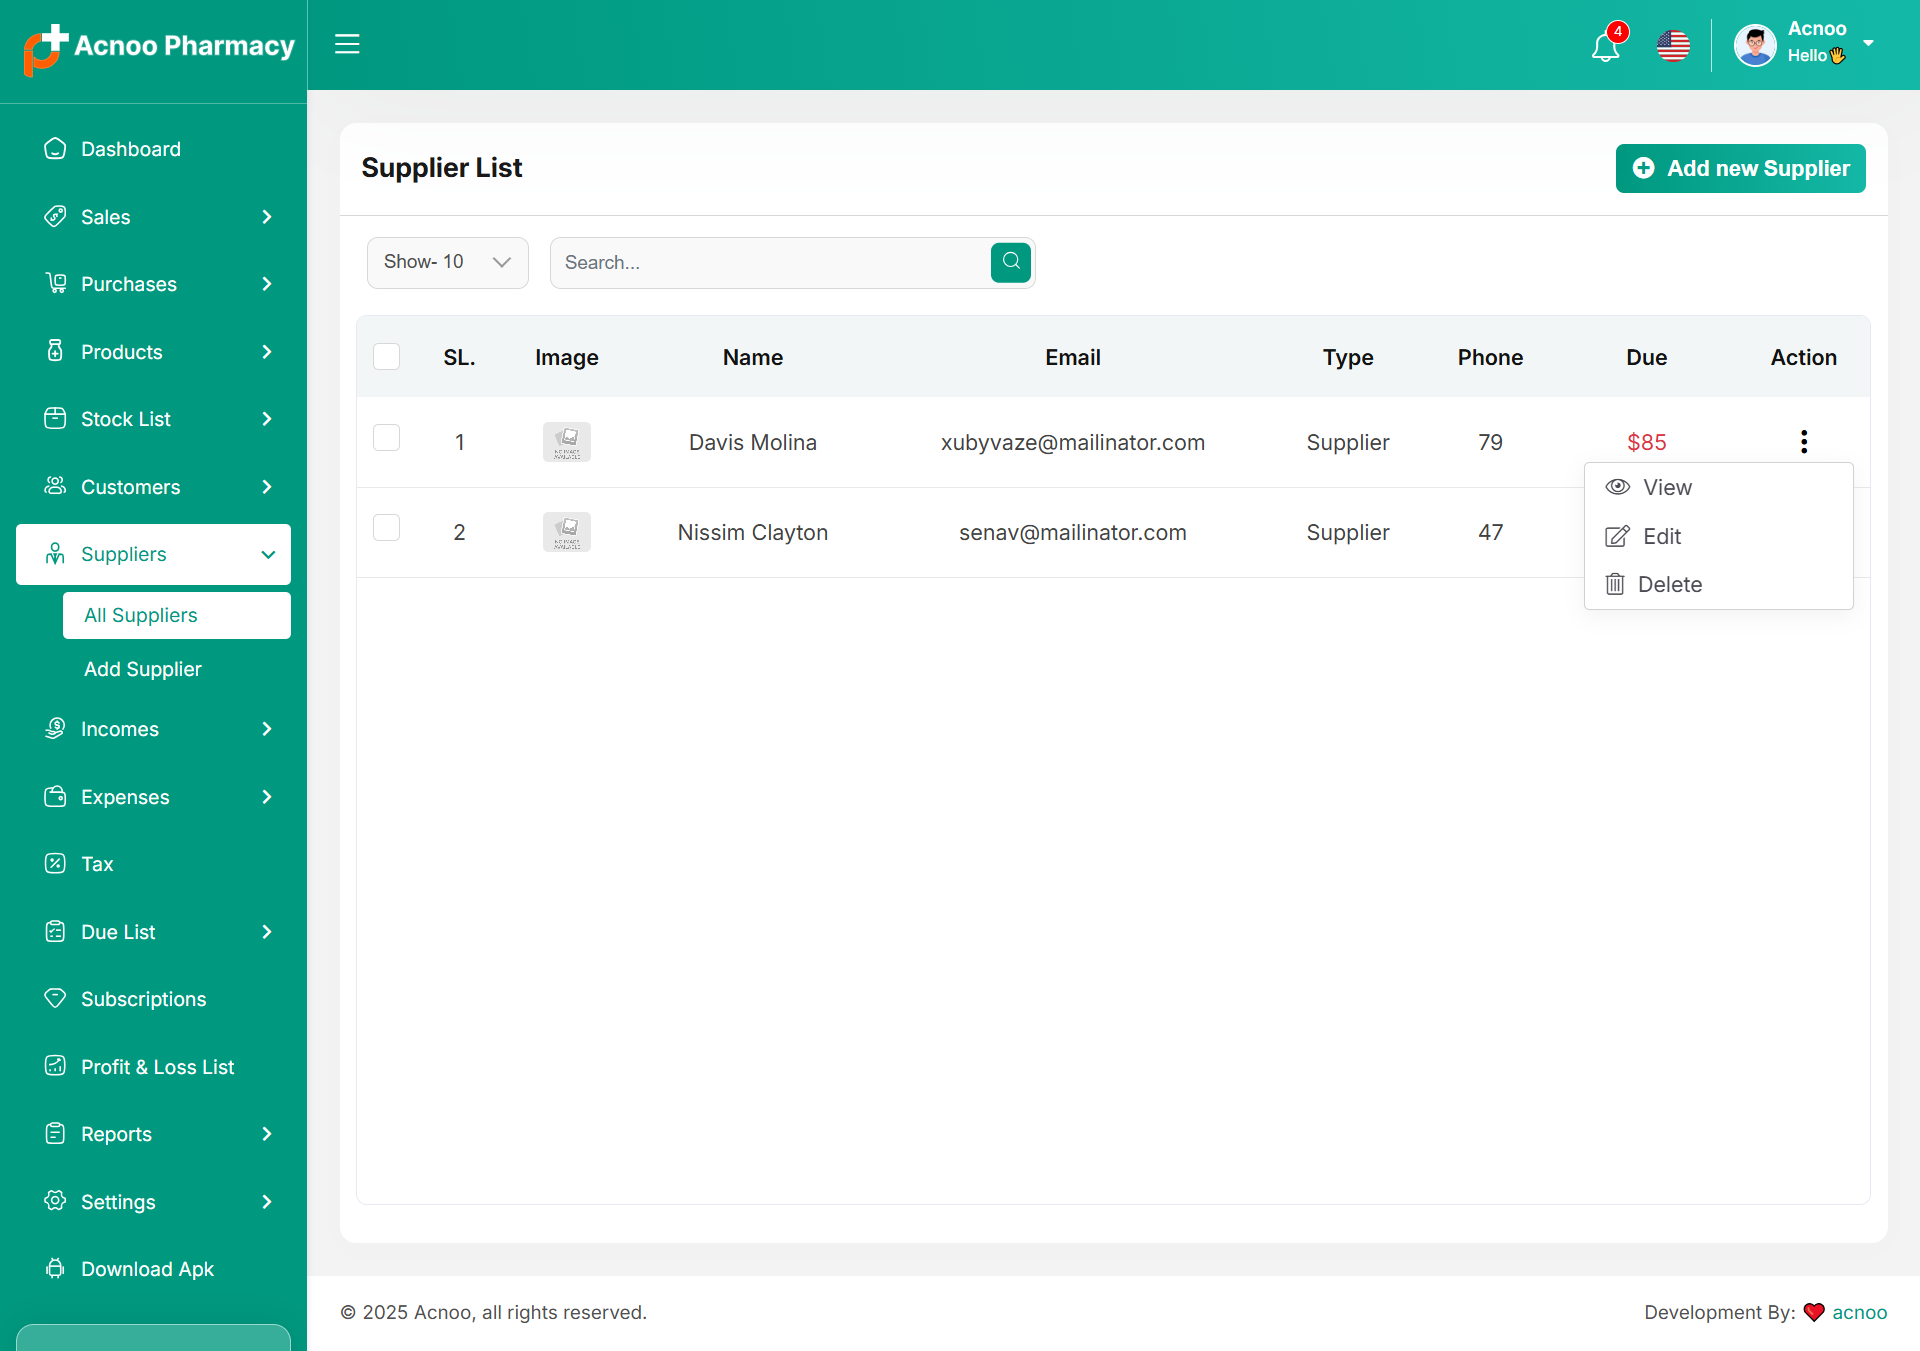Toggle the select-all checkbox in table header

coord(386,357)
